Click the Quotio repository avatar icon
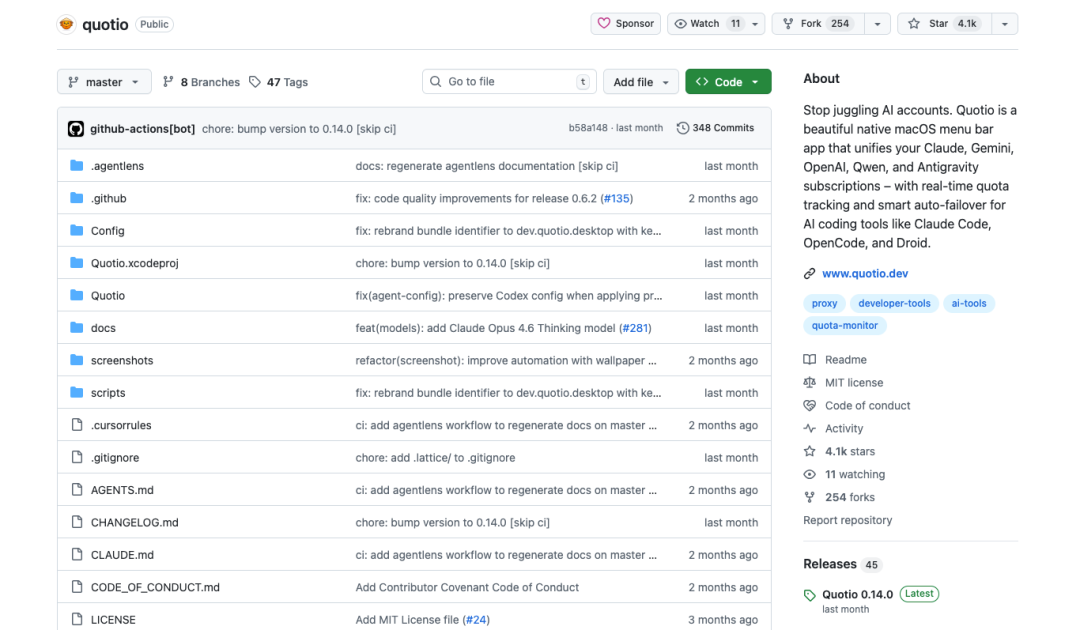The width and height of the screenshot is (1080, 630). tap(66, 24)
